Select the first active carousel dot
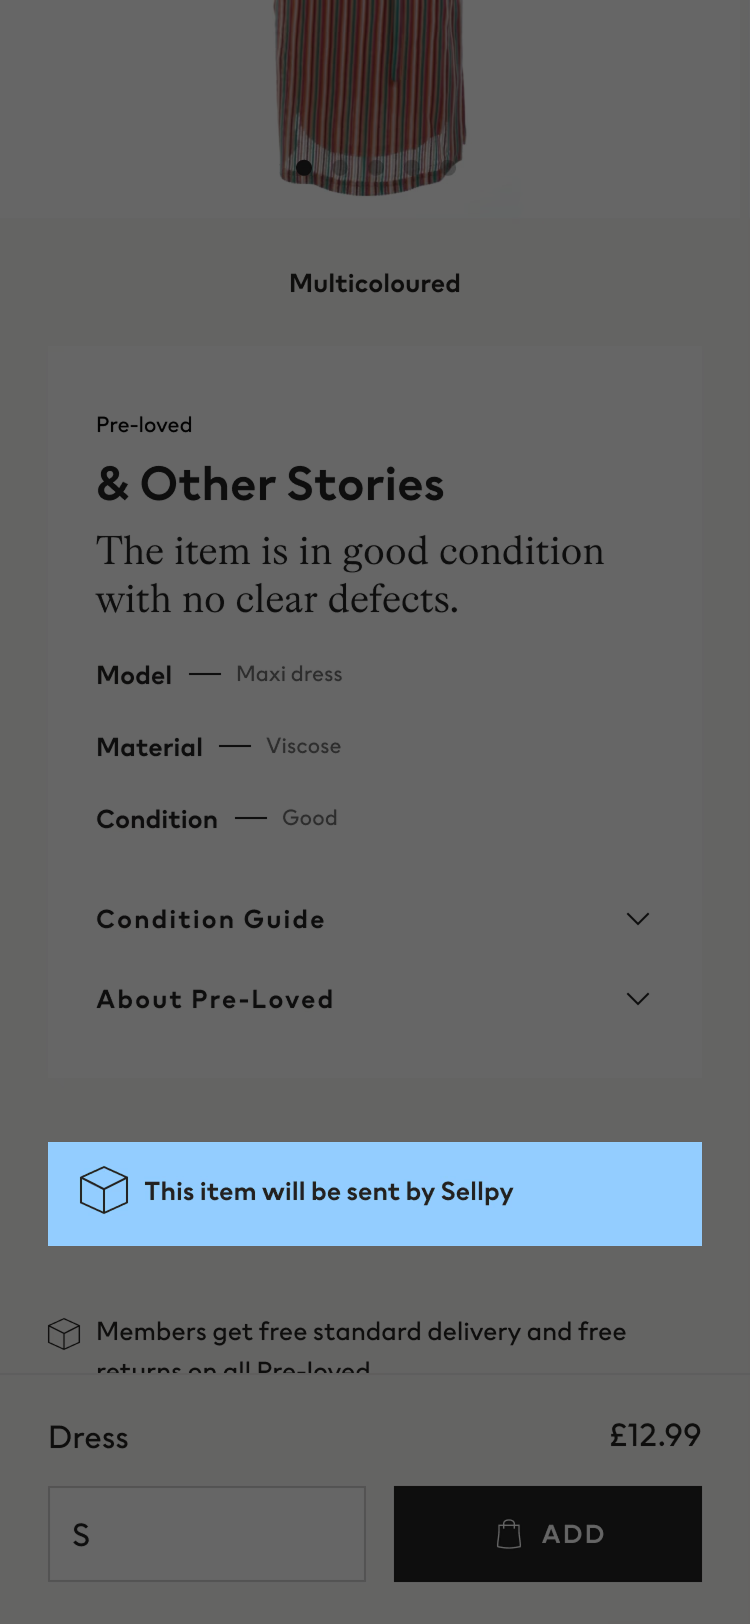 [x=304, y=167]
